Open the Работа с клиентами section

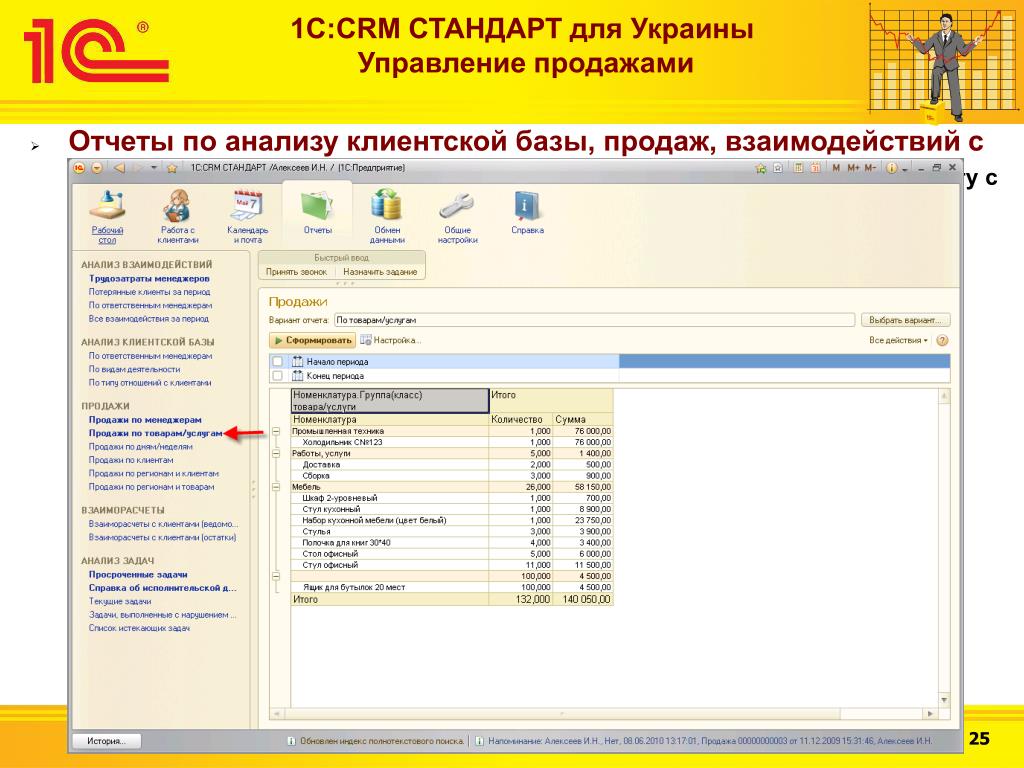tap(178, 216)
